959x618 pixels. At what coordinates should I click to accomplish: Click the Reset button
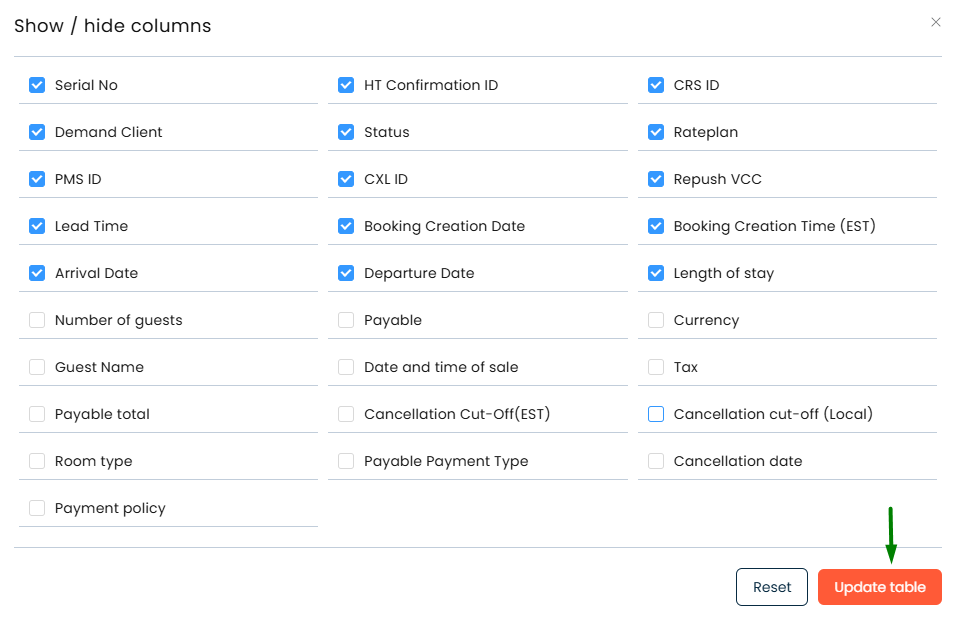coord(771,587)
